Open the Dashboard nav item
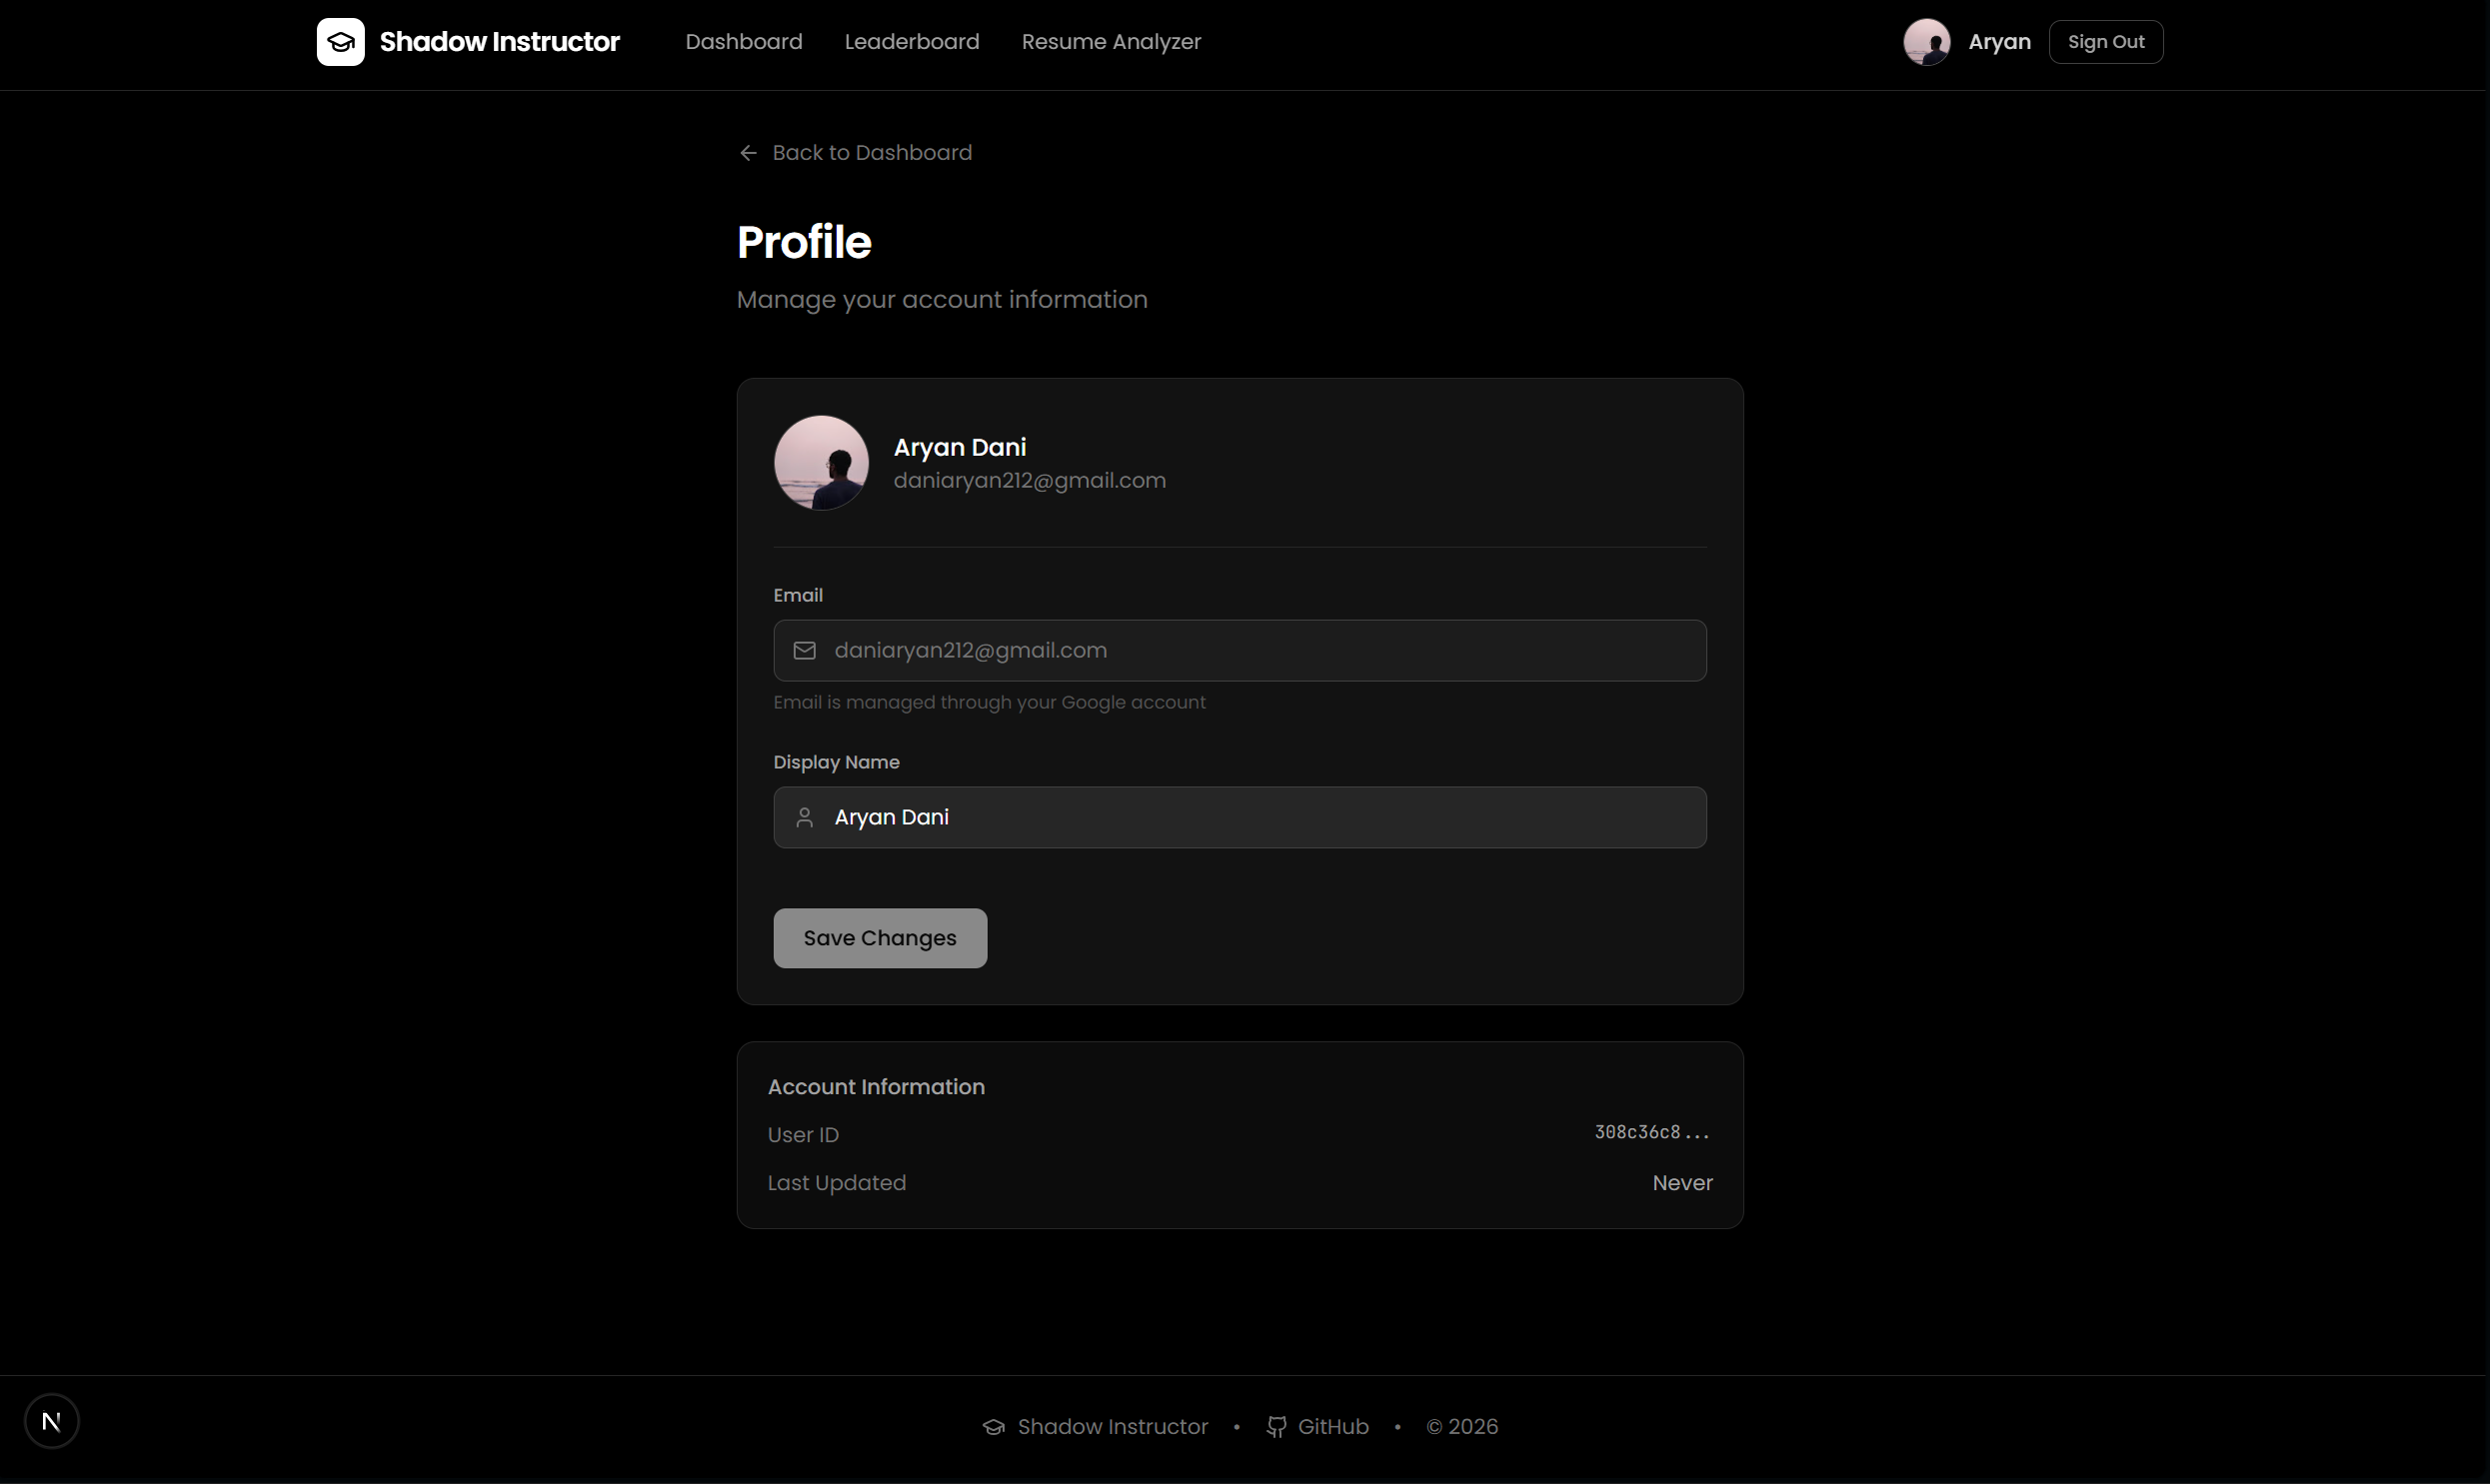The height and width of the screenshot is (1484, 2490). coord(743,42)
